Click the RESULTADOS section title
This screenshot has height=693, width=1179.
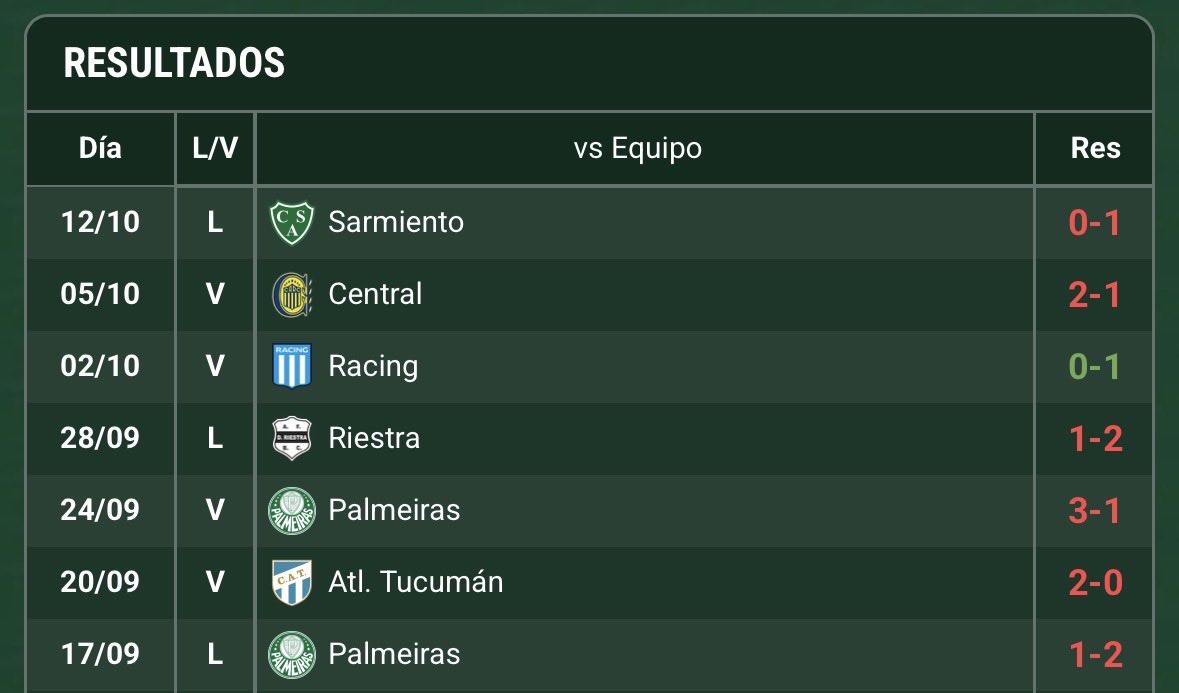click(174, 63)
